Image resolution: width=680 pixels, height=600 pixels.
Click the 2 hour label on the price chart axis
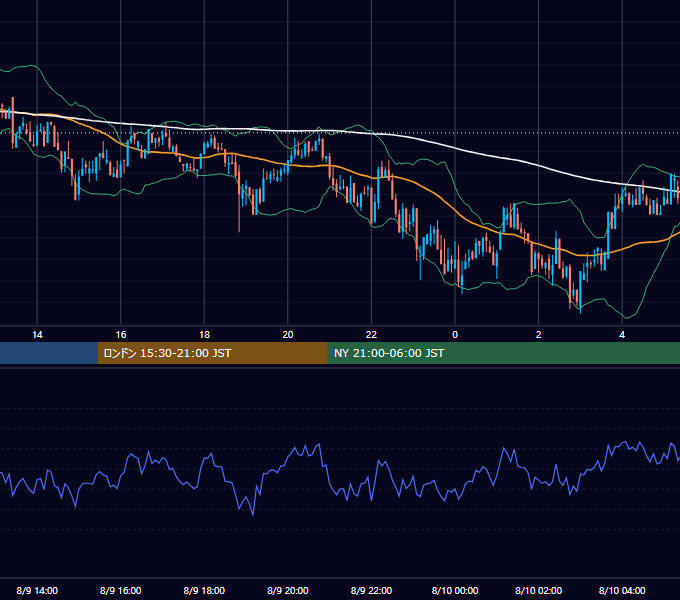coord(539,335)
